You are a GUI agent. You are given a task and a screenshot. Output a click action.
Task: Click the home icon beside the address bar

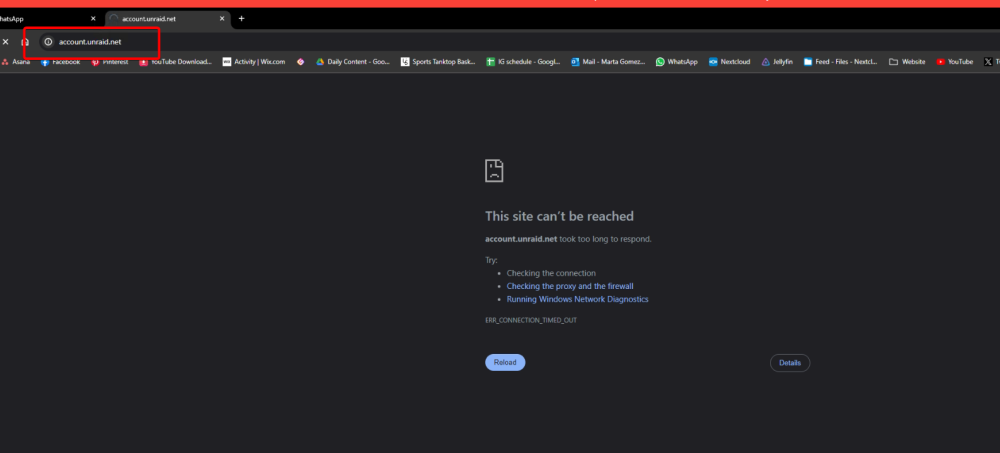click(26, 41)
